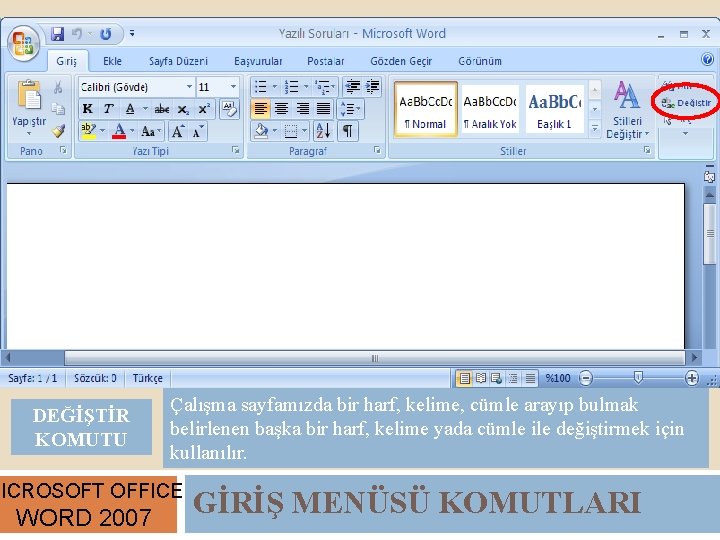Image resolution: width=720 pixels, height=540 pixels.
Task: Open the Calibri font name dropdown
Action: pos(189,87)
